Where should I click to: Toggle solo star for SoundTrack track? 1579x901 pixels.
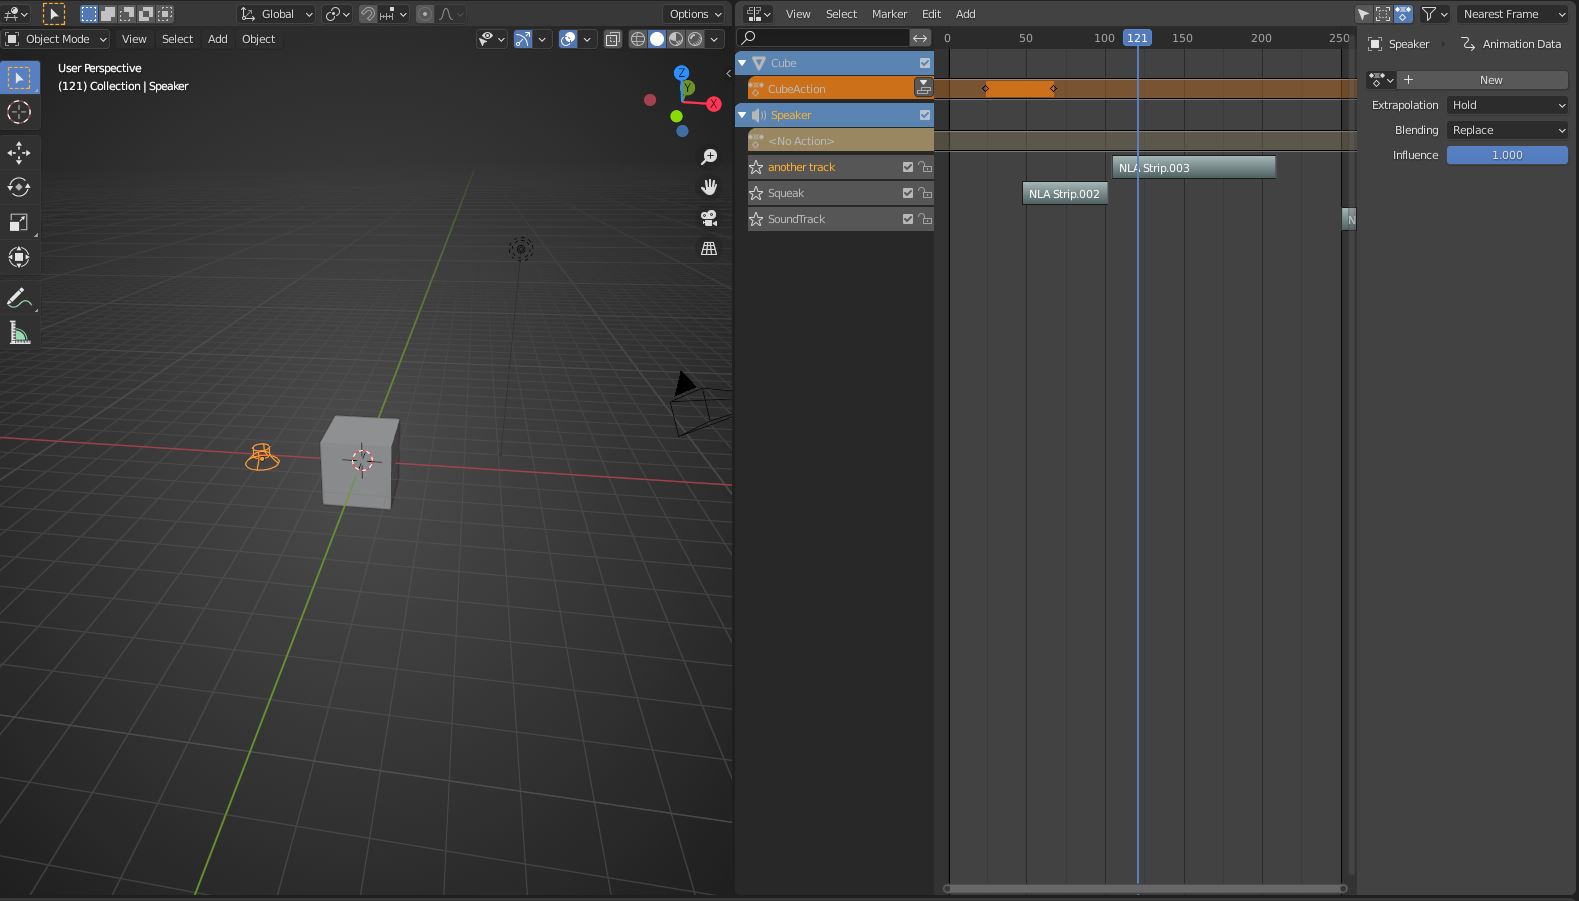click(757, 219)
